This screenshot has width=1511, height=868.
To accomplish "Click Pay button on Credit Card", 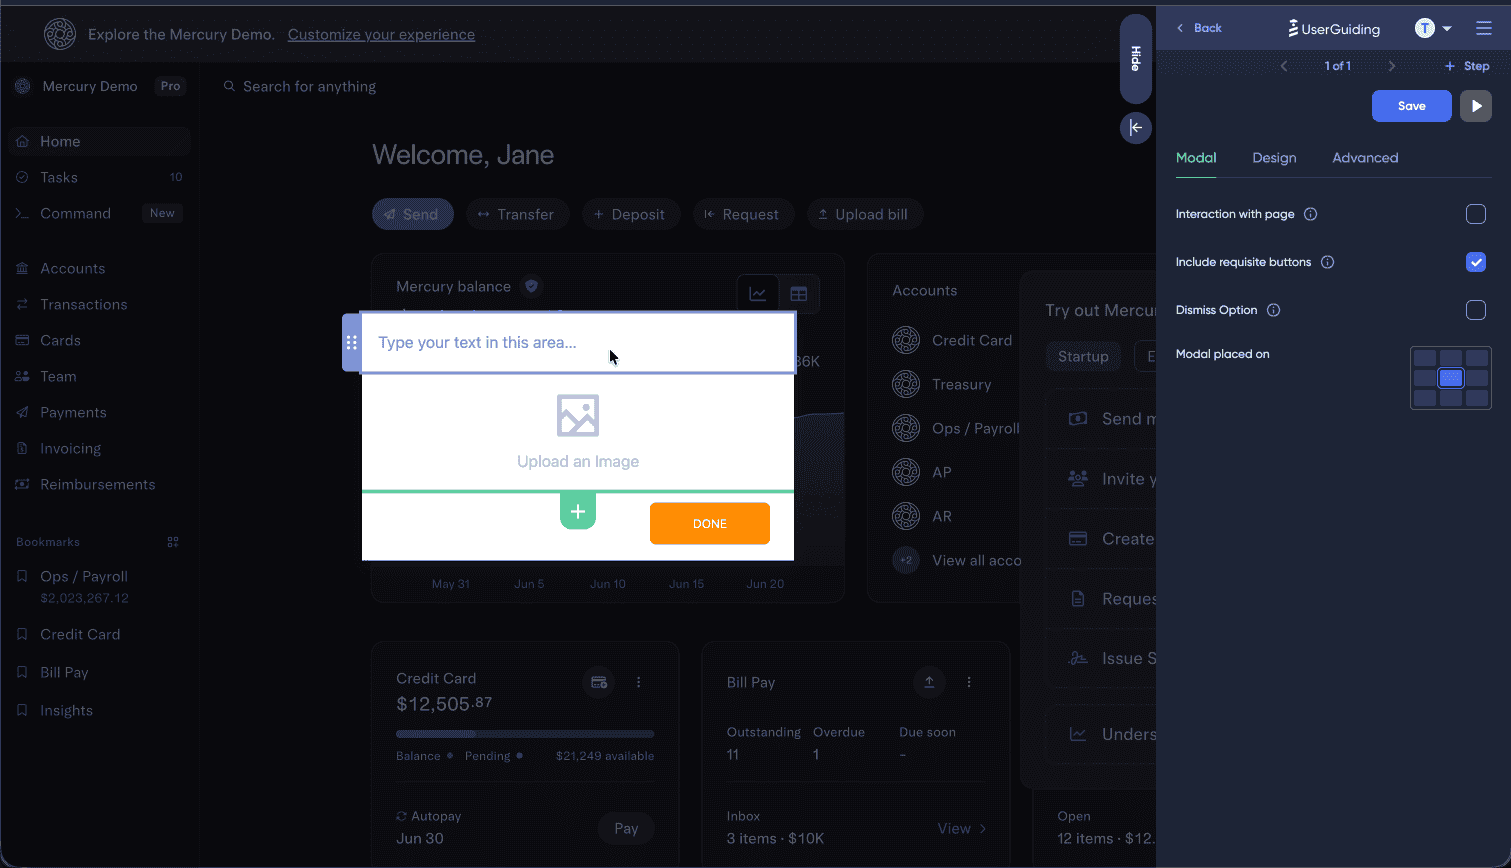I will click(x=626, y=828).
